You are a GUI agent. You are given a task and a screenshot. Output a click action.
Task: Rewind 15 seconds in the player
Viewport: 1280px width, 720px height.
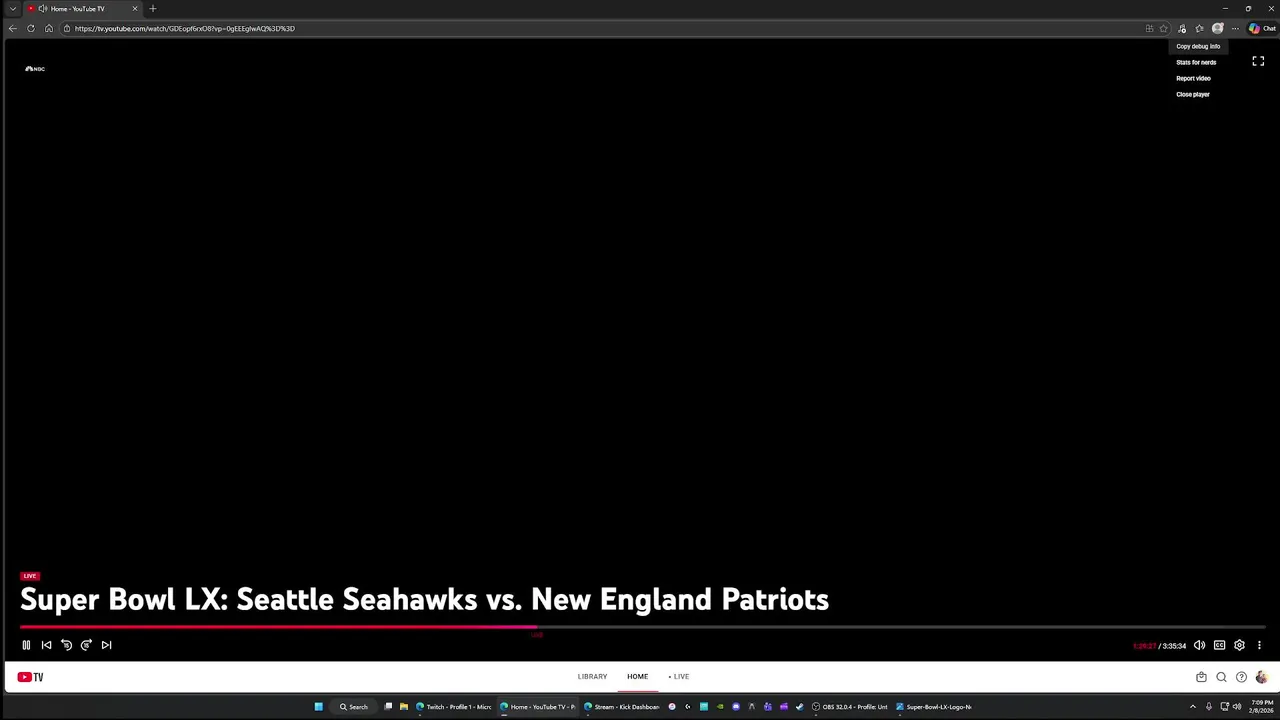[x=66, y=645]
